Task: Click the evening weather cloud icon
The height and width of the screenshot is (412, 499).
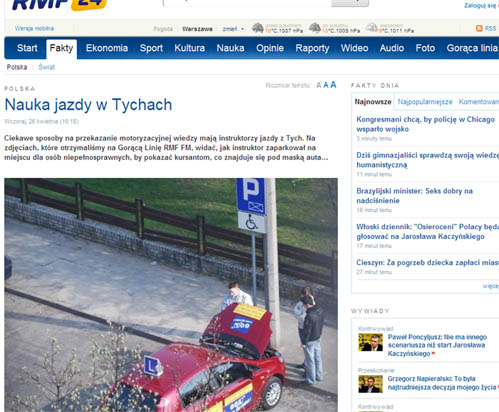Action: click(x=372, y=28)
